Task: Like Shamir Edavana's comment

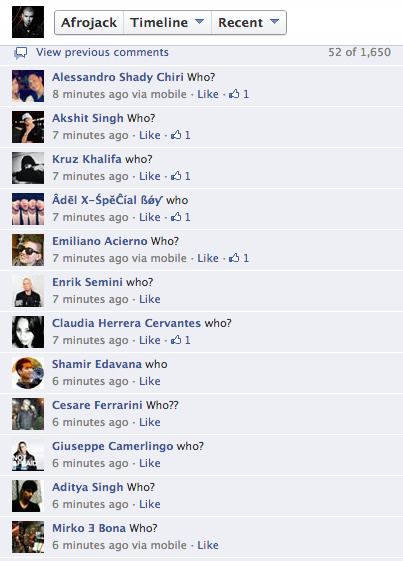Action: (150, 381)
